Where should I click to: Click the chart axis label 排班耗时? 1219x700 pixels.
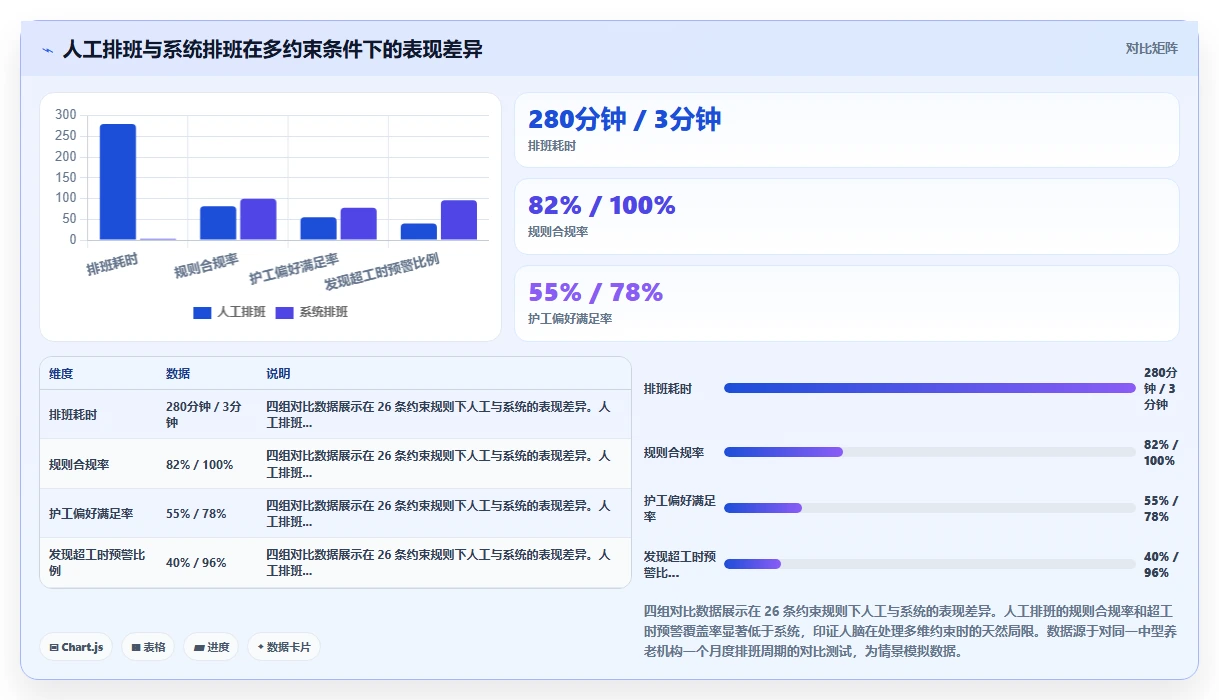(x=112, y=265)
